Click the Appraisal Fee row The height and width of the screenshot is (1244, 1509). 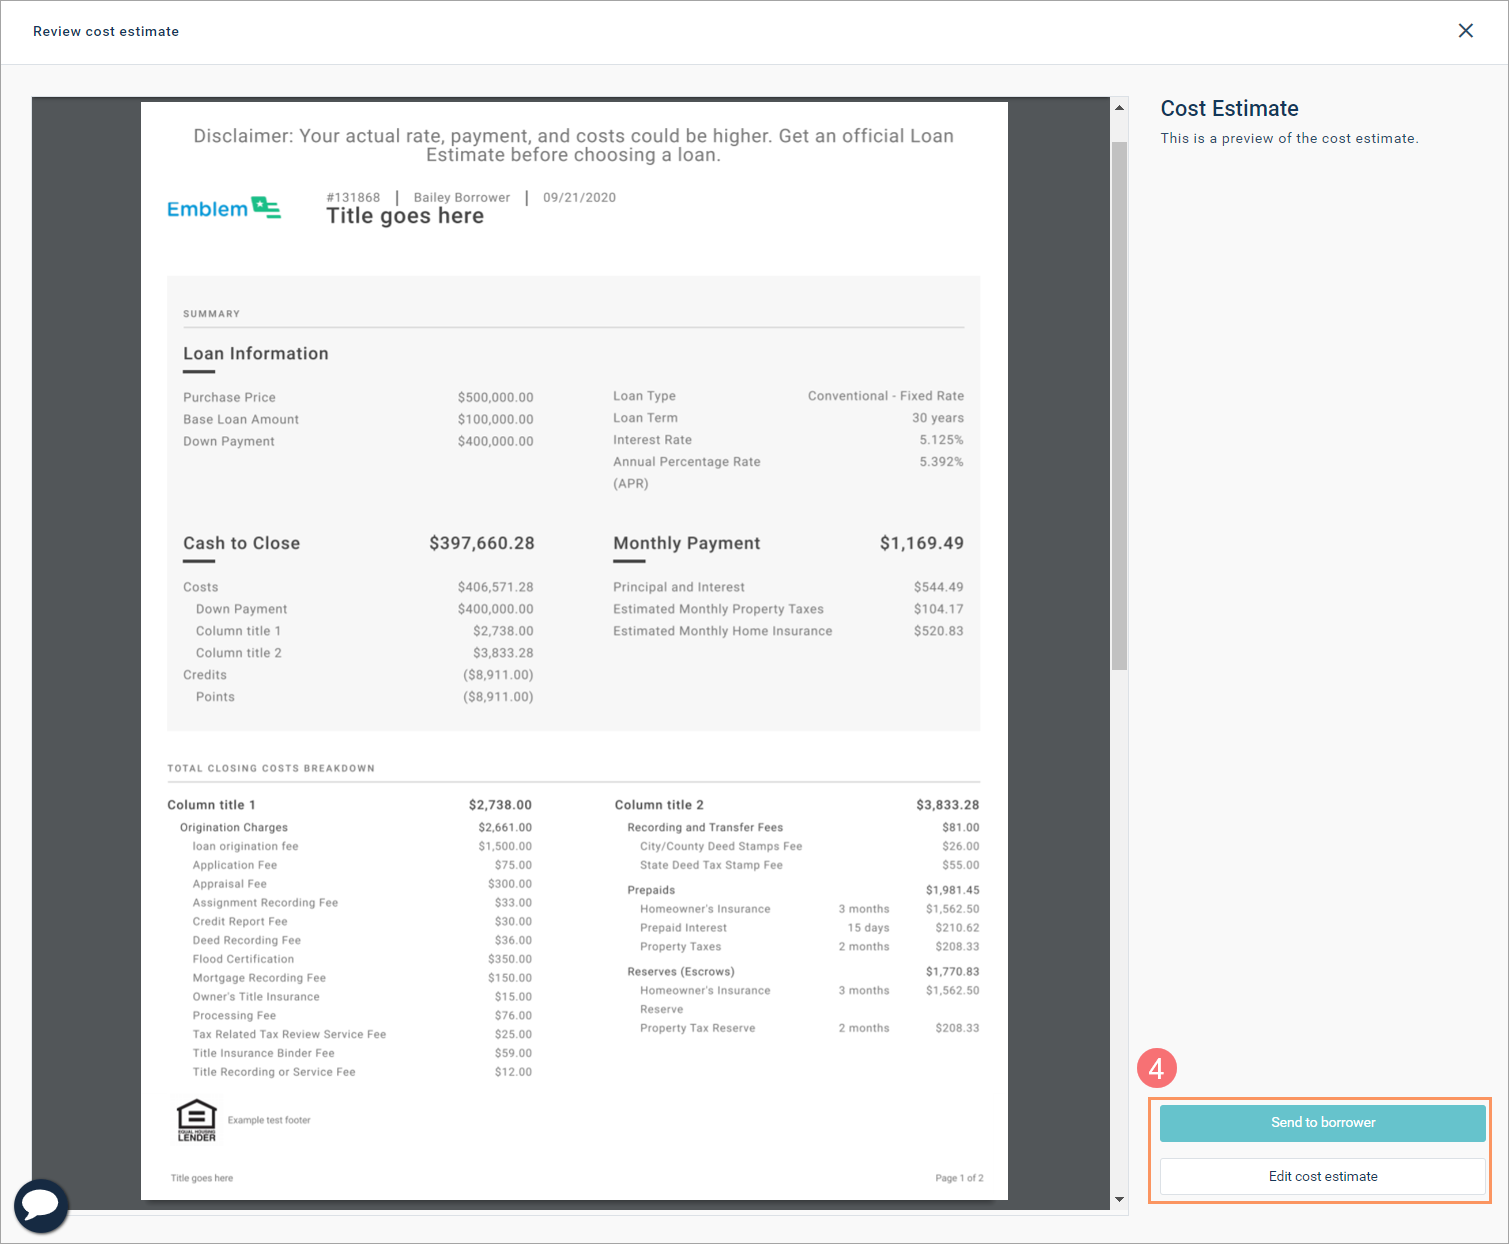click(362, 884)
